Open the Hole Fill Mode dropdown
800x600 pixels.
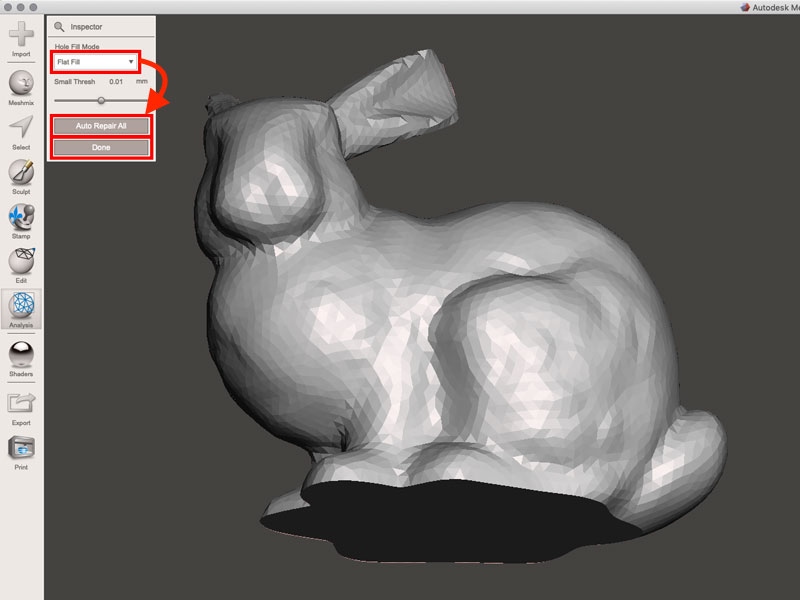pos(95,62)
